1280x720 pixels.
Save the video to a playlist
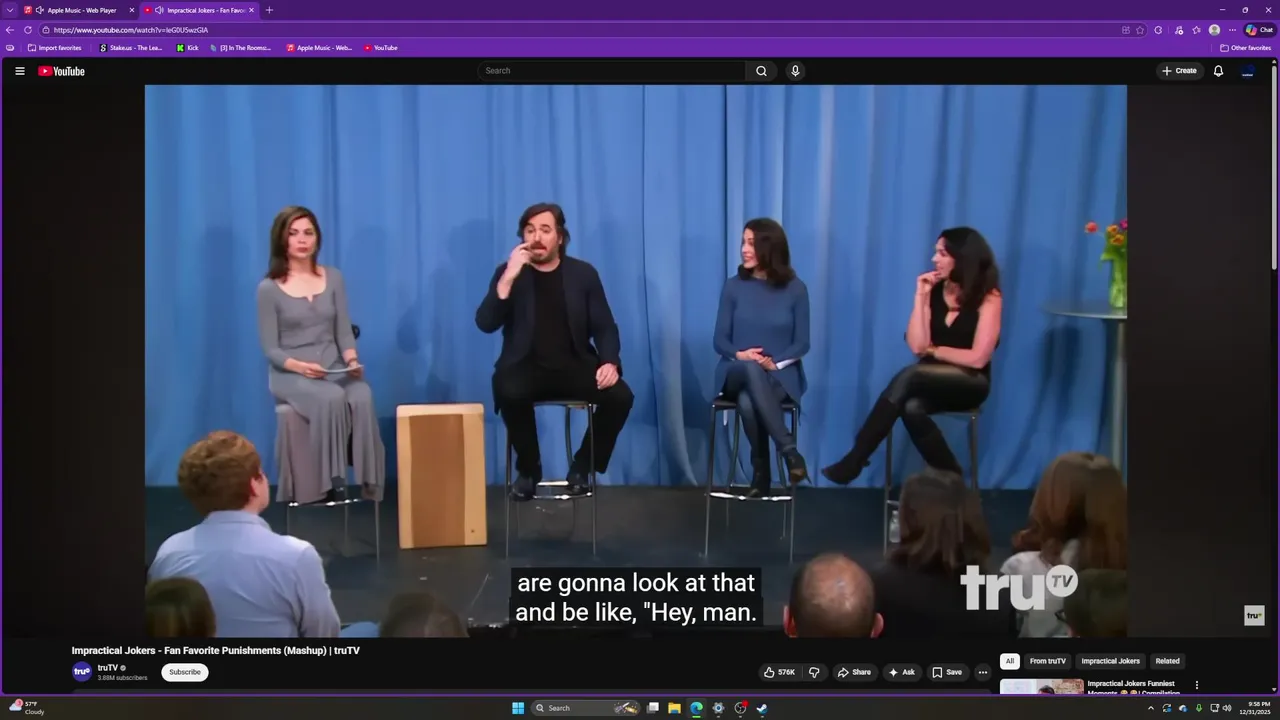[x=946, y=672]
